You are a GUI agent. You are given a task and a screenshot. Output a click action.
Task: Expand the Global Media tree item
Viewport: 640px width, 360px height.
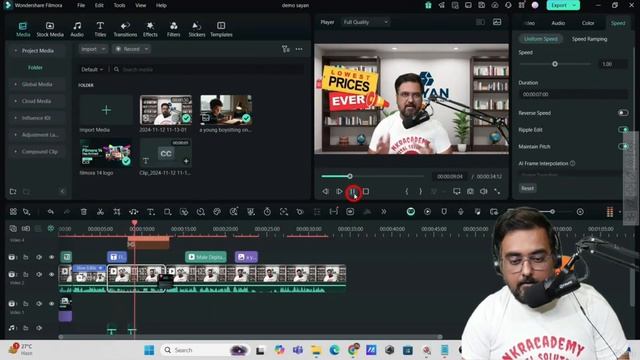click(16, 84)
